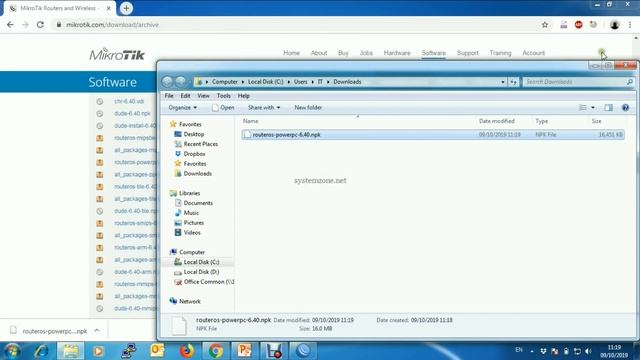Click the Home link on MikroTik
This screenshot has height=360, width=640.
(291, 53)
